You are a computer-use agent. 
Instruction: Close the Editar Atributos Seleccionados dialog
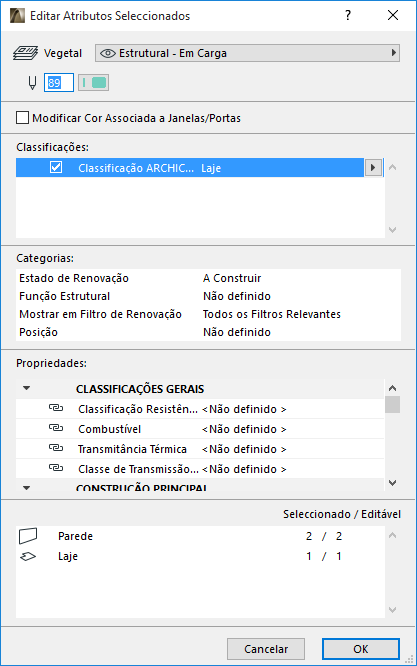(393, 16)
